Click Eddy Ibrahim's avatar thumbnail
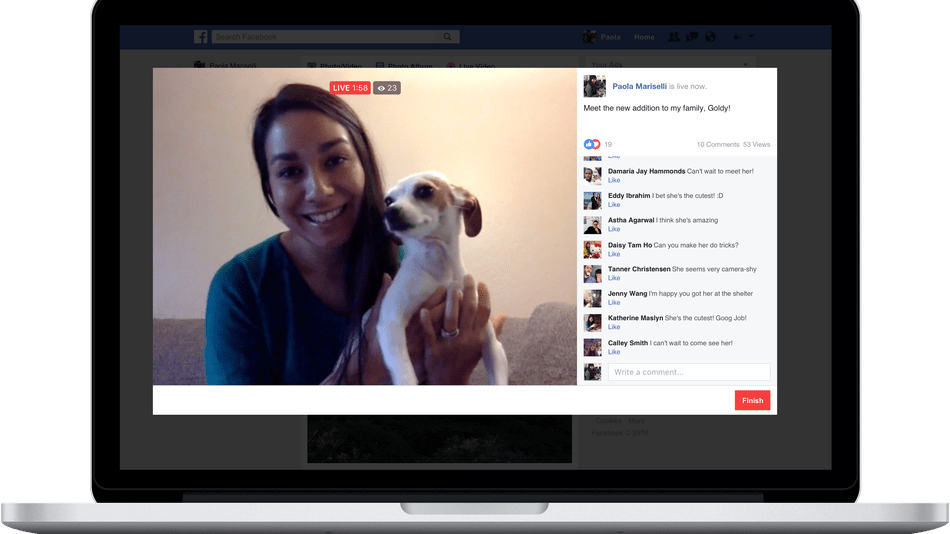 point(592,200)
